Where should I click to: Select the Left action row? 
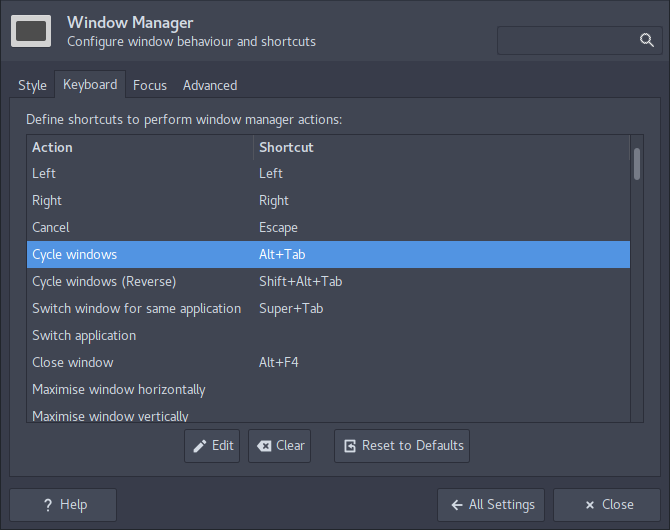(x=328, y=174)
